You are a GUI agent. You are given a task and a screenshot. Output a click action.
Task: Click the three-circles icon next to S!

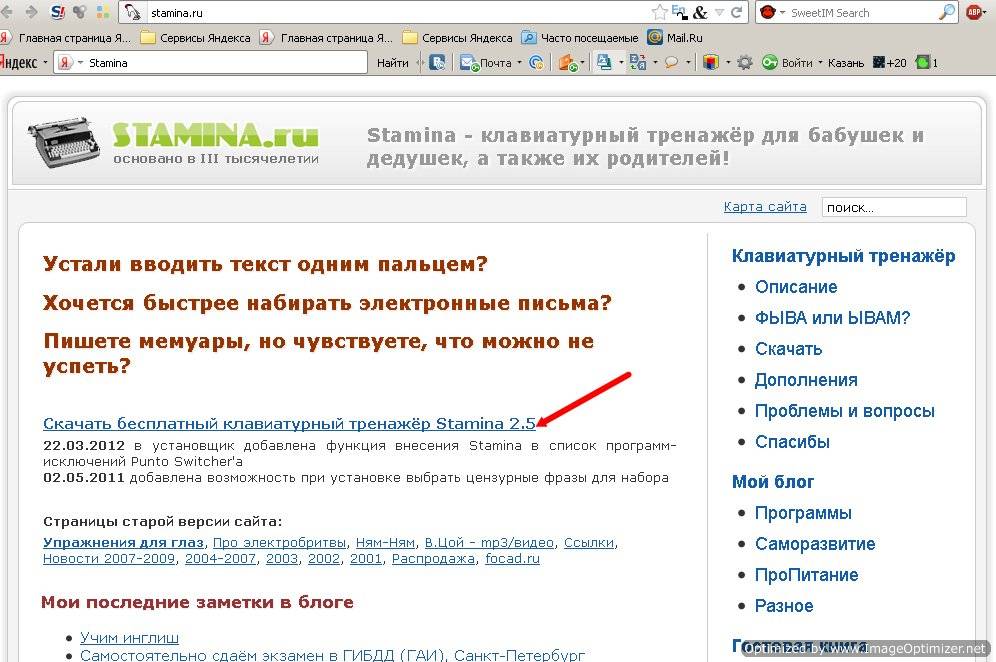click(80, 12)
